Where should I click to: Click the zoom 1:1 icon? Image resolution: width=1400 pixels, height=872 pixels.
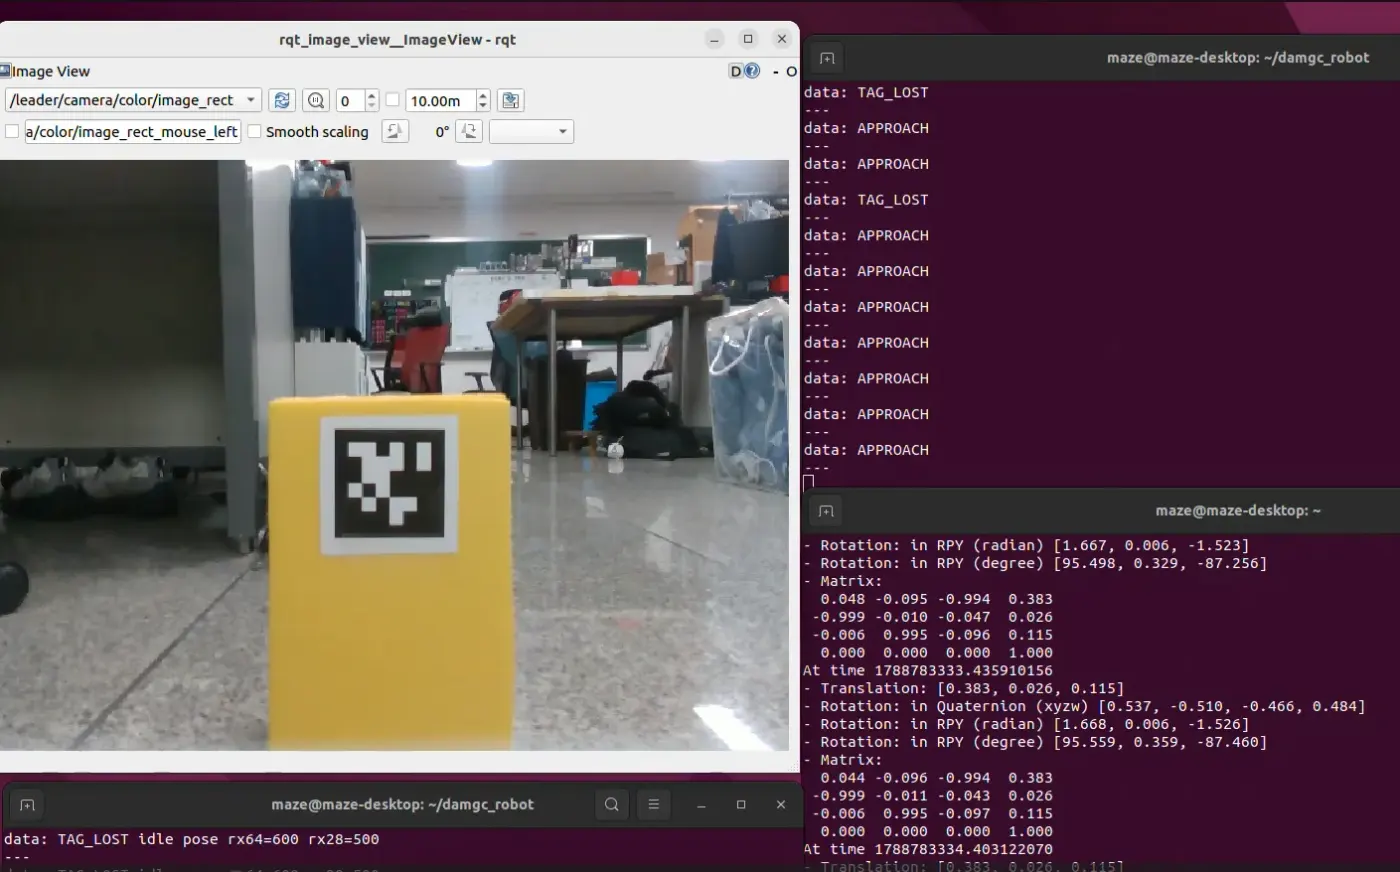tap(316, 100)
